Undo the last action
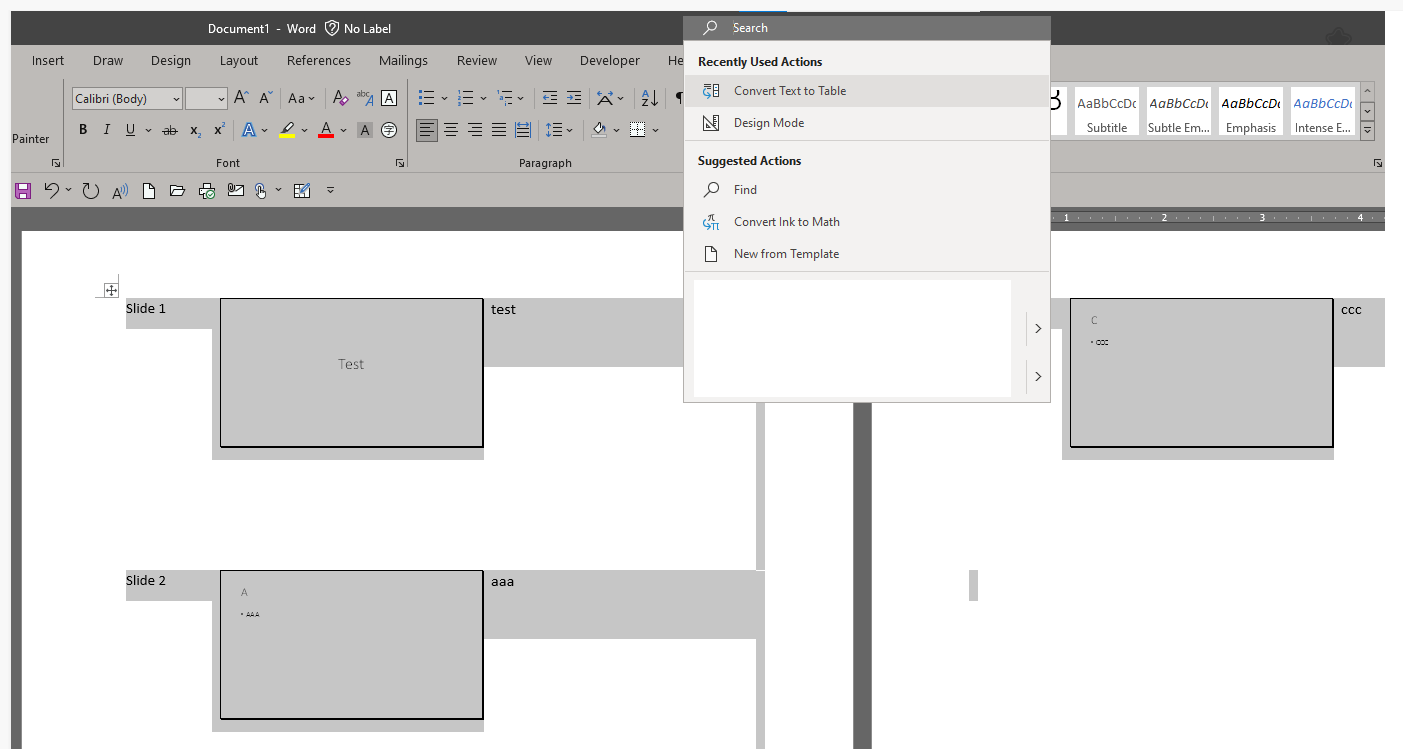The width and height of the screenshot is (1403, 749). [52, 190]
